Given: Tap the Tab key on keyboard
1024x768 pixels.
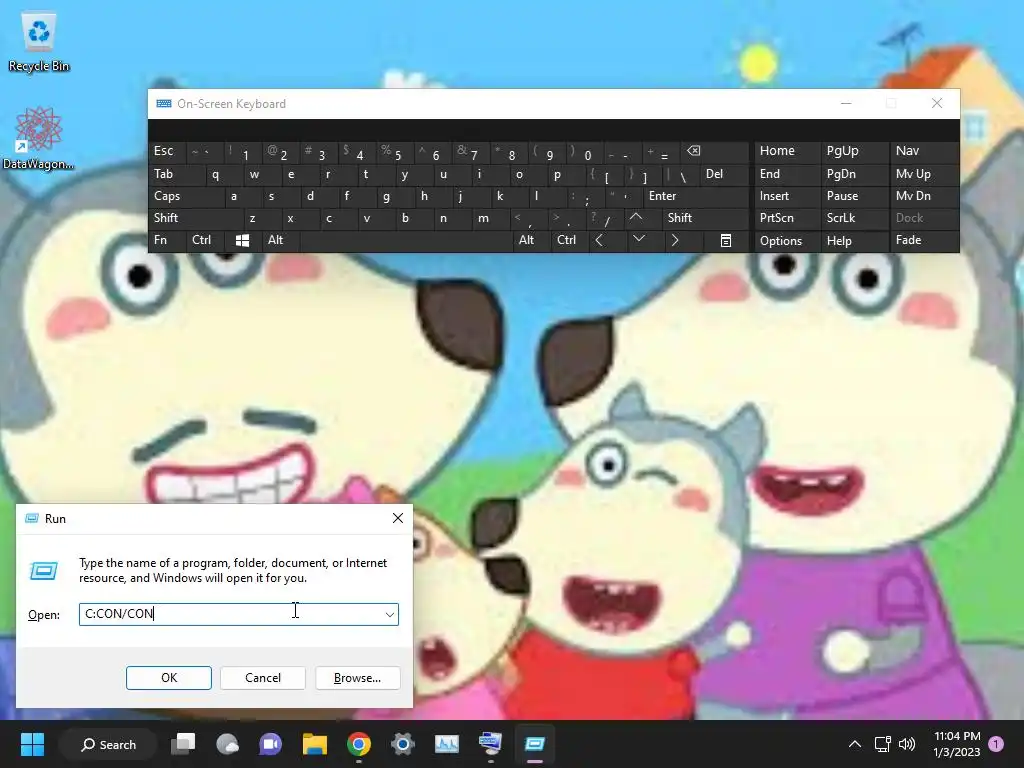Looking at the screenshot, I should 177,174.
